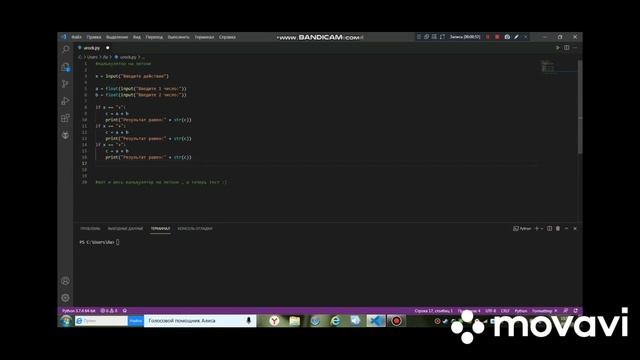Take a Bandicam screenshot with camera icon
This screenshot has width=640, height=360.
[x=507, y=37]
